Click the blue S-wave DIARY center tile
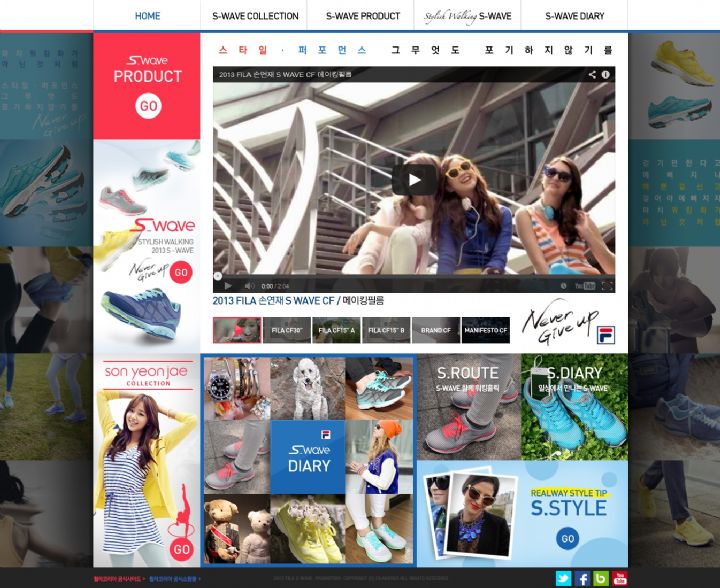The height and width of the screenshot is (588, 720). (x=308, y=457)
